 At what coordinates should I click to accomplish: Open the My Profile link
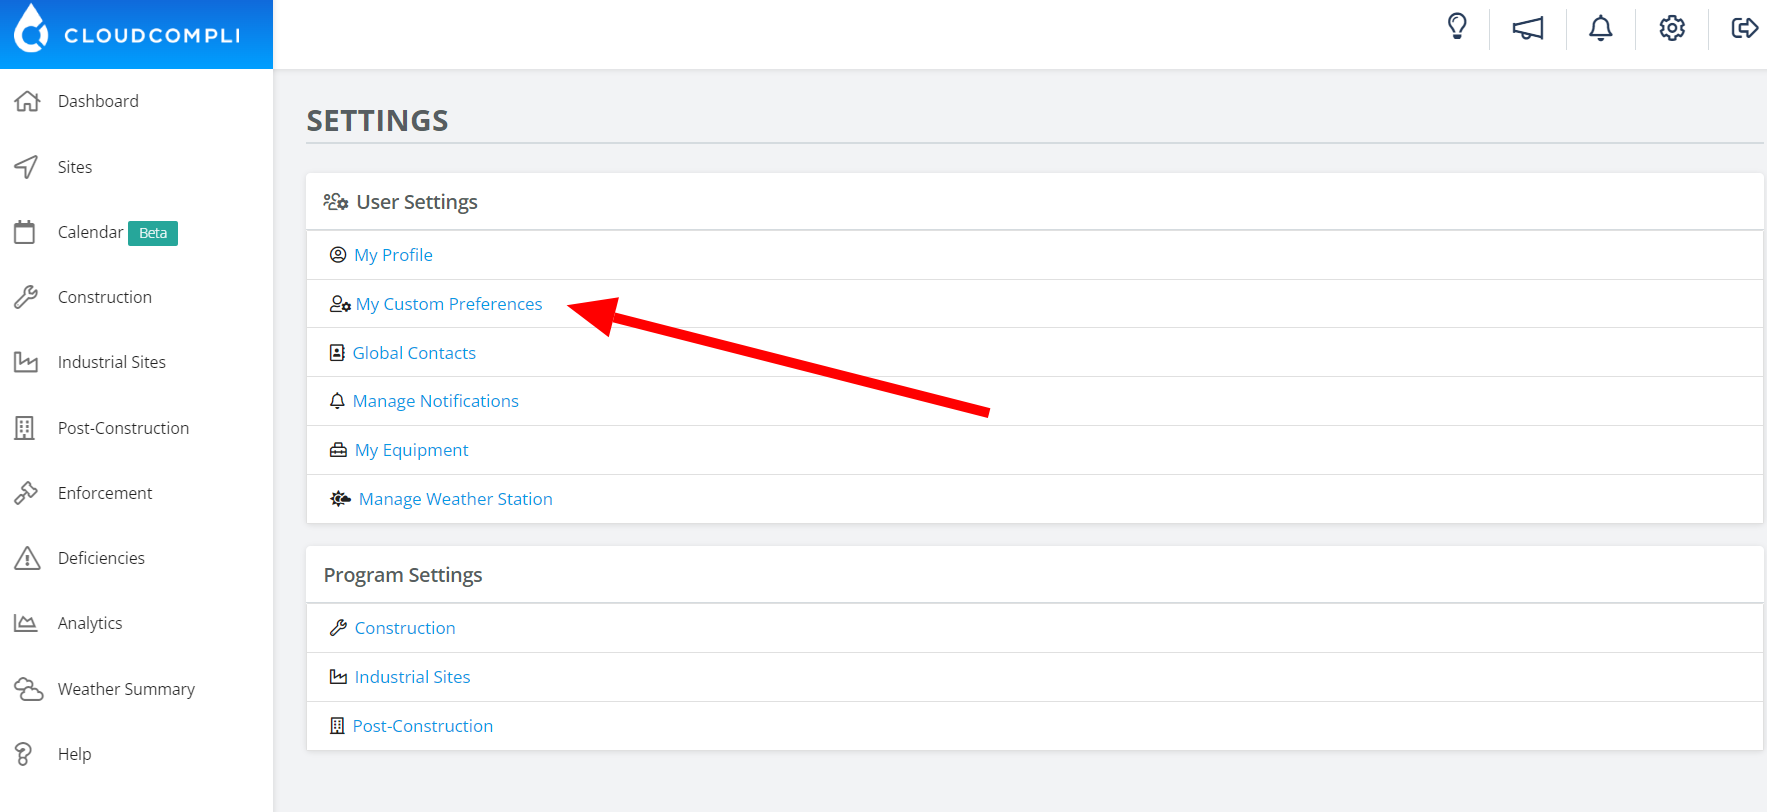(x=393, y=255)
